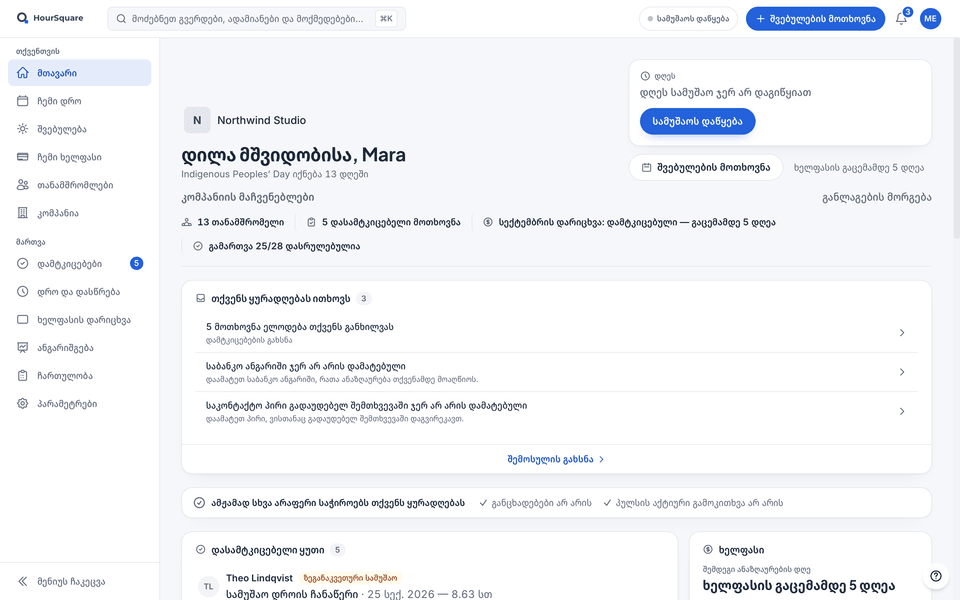Click the 5 badge on დამტკიცებები
The height and width of the screenshot is (600, 960).
coord(137,263)
